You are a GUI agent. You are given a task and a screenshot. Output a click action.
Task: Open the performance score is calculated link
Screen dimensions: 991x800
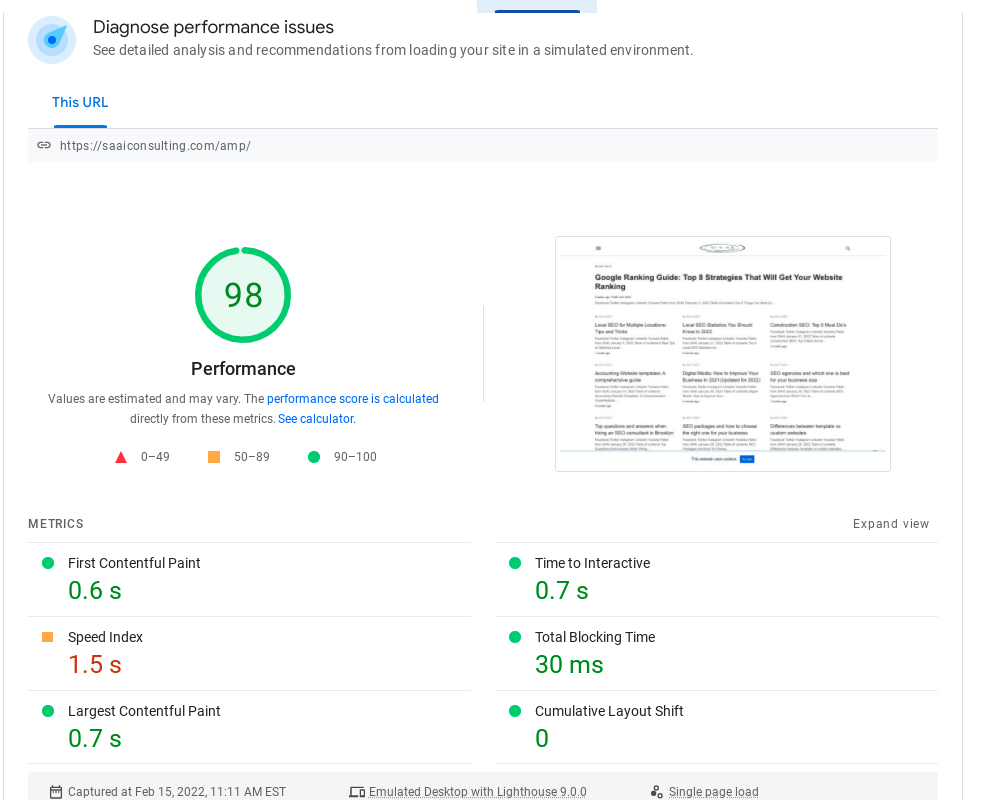(352, 399)
